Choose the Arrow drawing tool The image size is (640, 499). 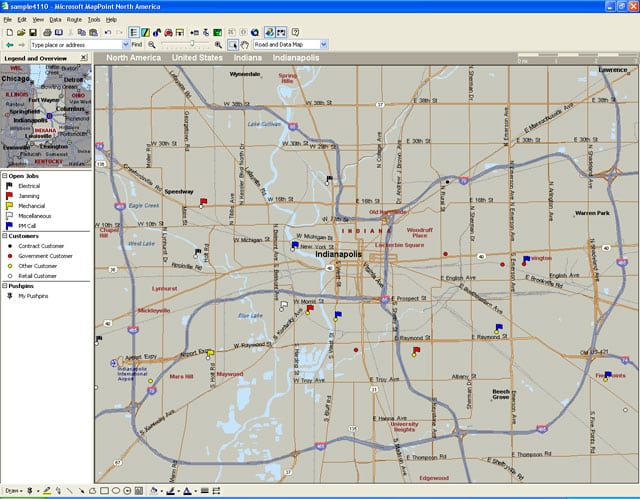click(x=81, y=490)
